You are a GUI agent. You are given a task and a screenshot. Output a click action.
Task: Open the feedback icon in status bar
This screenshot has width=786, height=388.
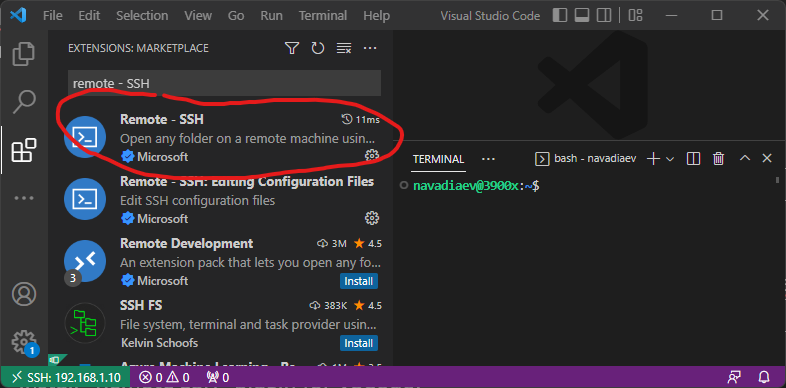click(734, 377)
